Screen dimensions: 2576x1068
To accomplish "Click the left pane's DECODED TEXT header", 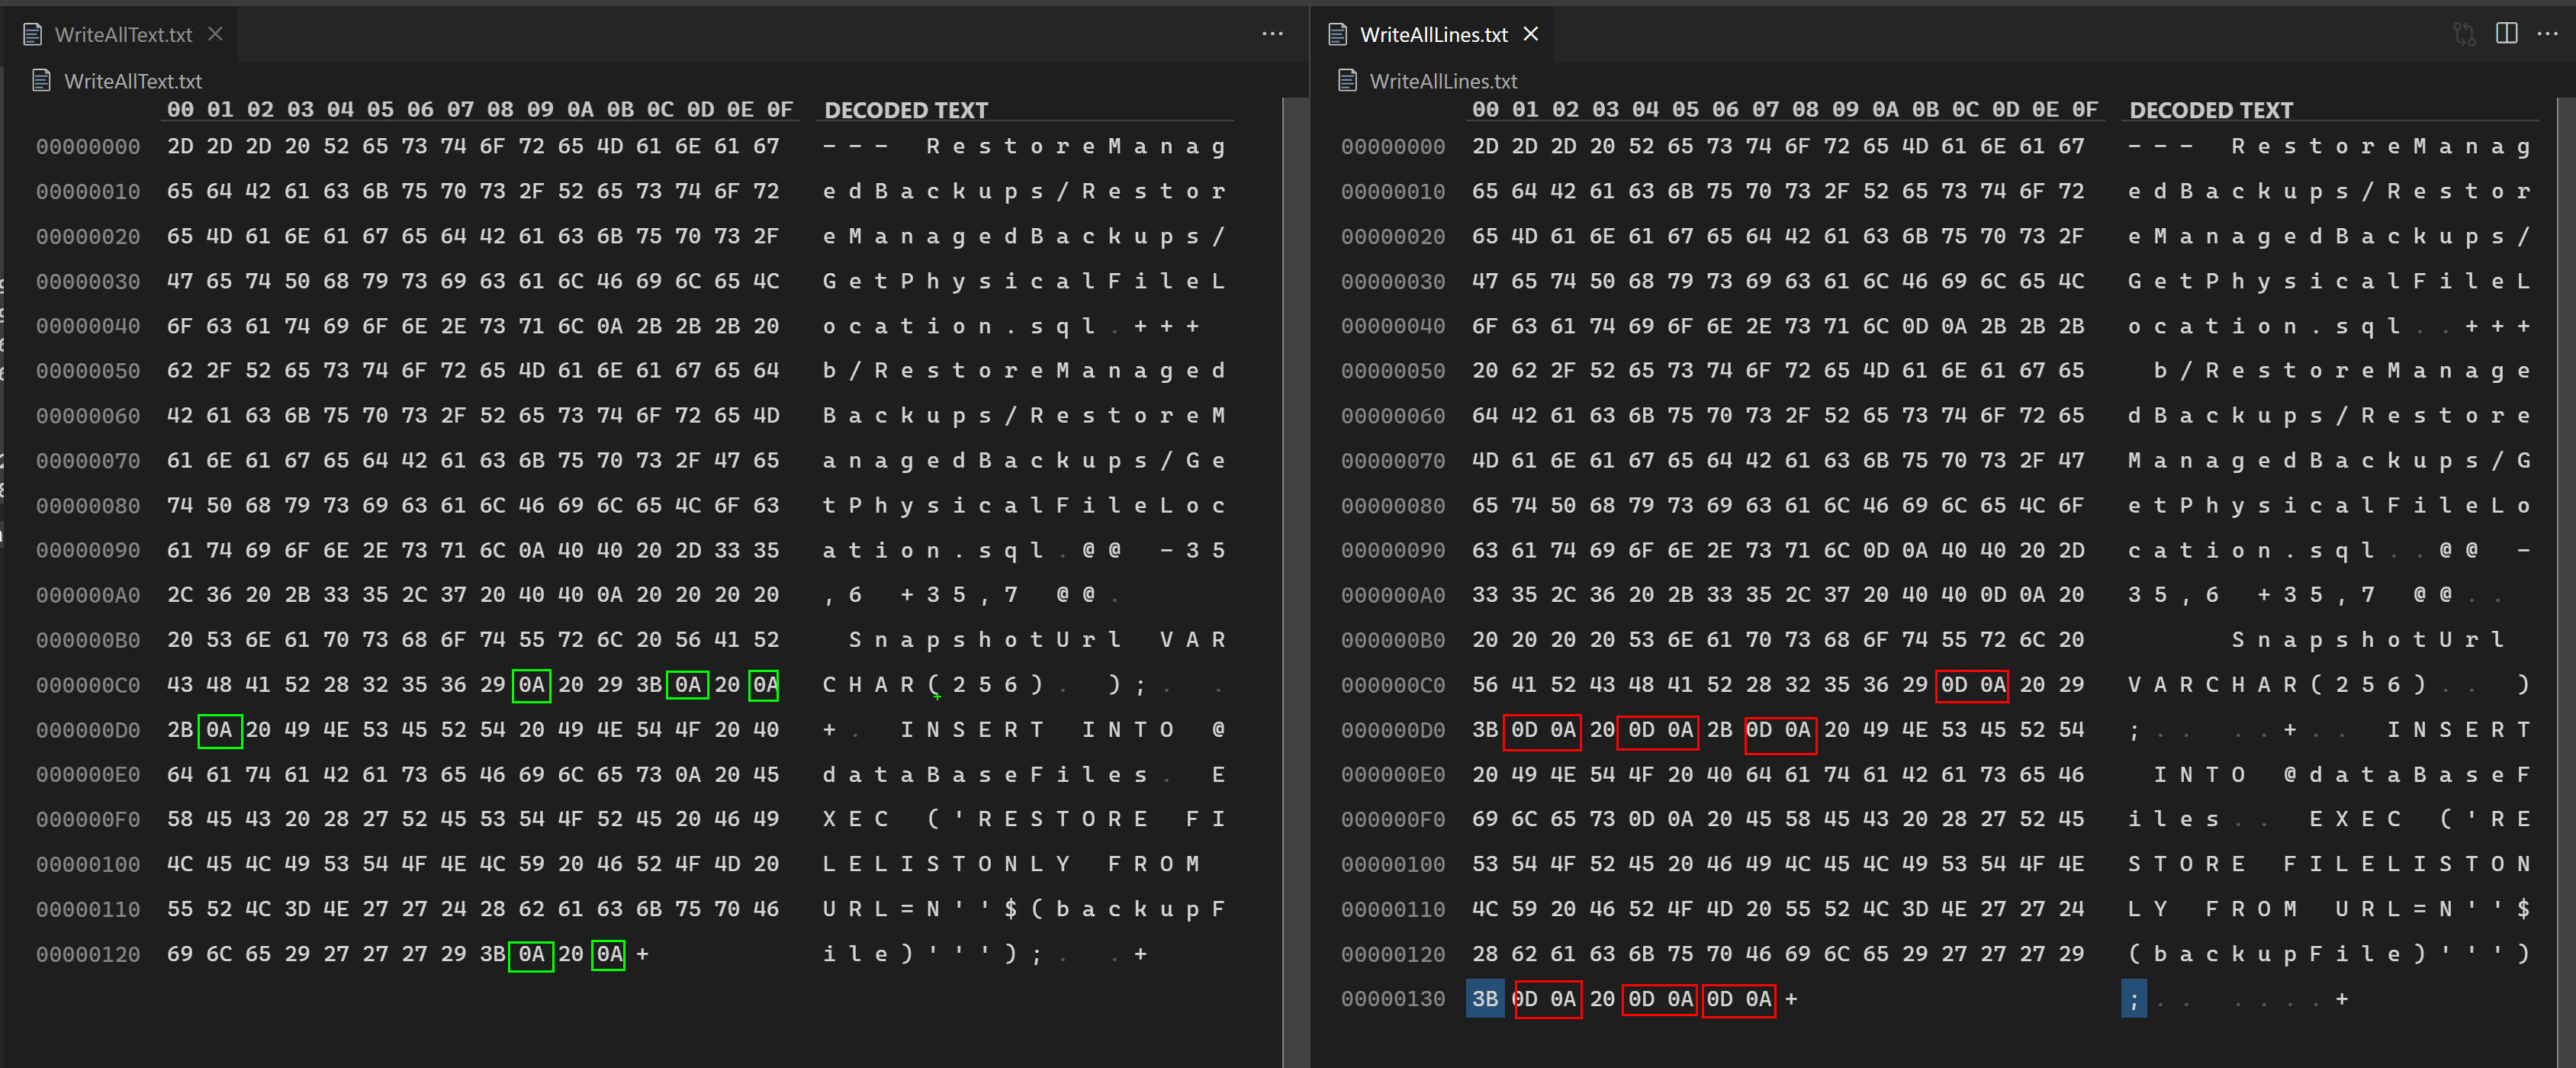I will click(x=906, y=110).
